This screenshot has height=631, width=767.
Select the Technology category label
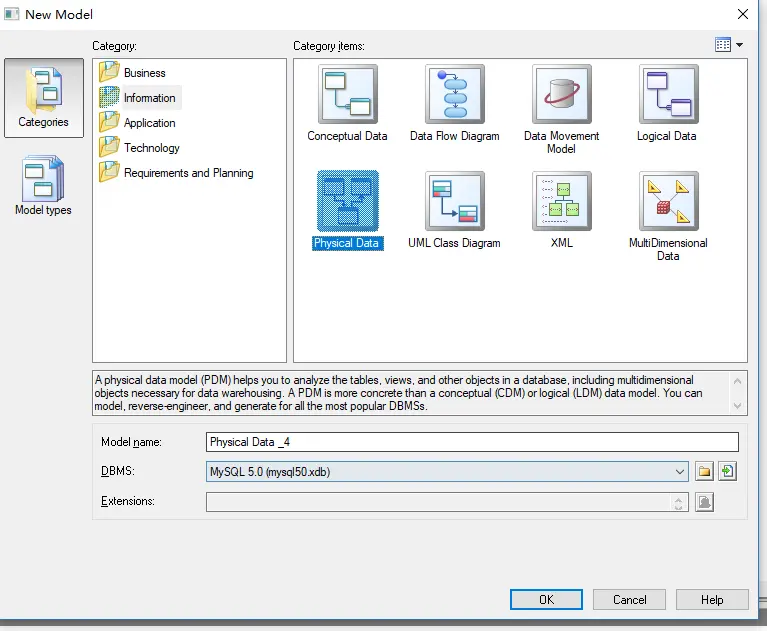click(x=152, y=148)
